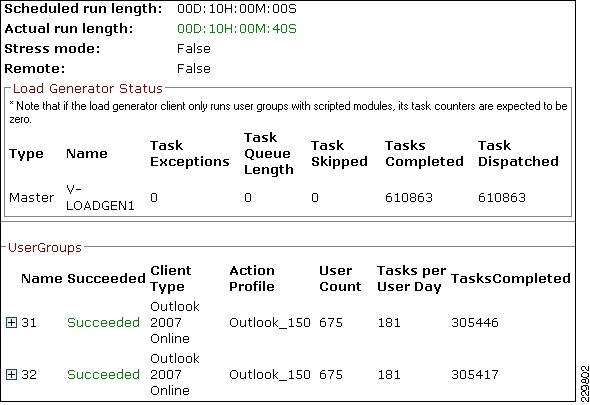Screen dimensions: 590x405
Task: Click the Client Type column header
Action: pyautogui.click(x=170, y=279)
